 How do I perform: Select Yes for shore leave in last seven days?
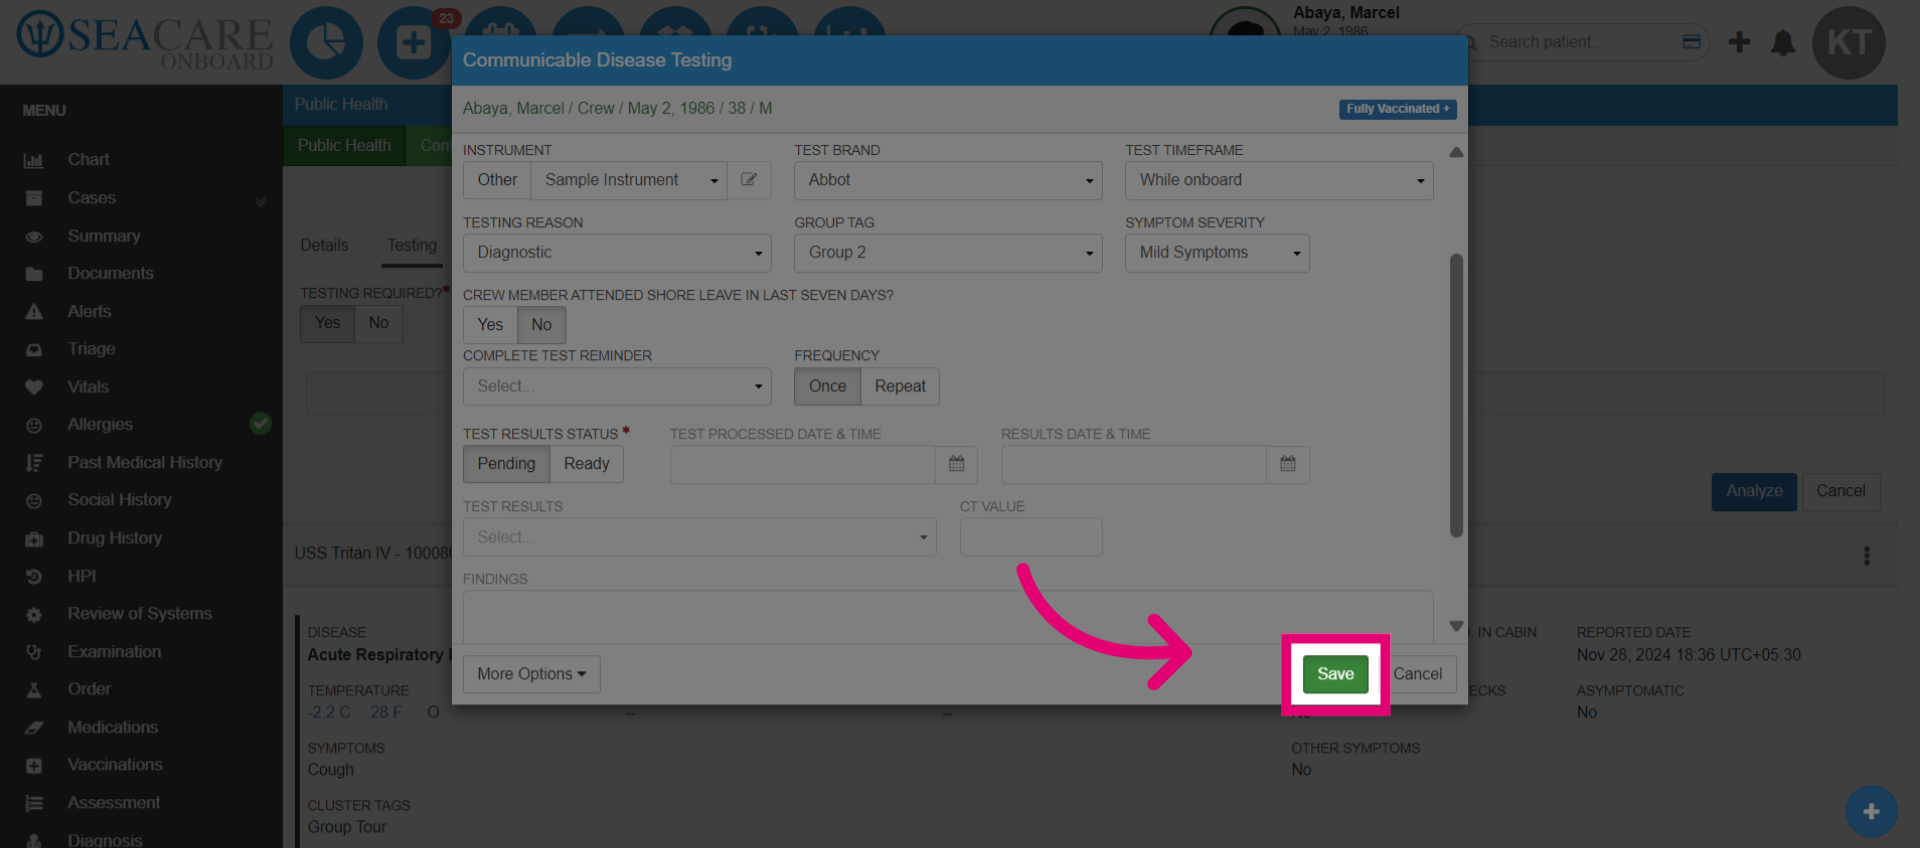[x=490, y=325]
